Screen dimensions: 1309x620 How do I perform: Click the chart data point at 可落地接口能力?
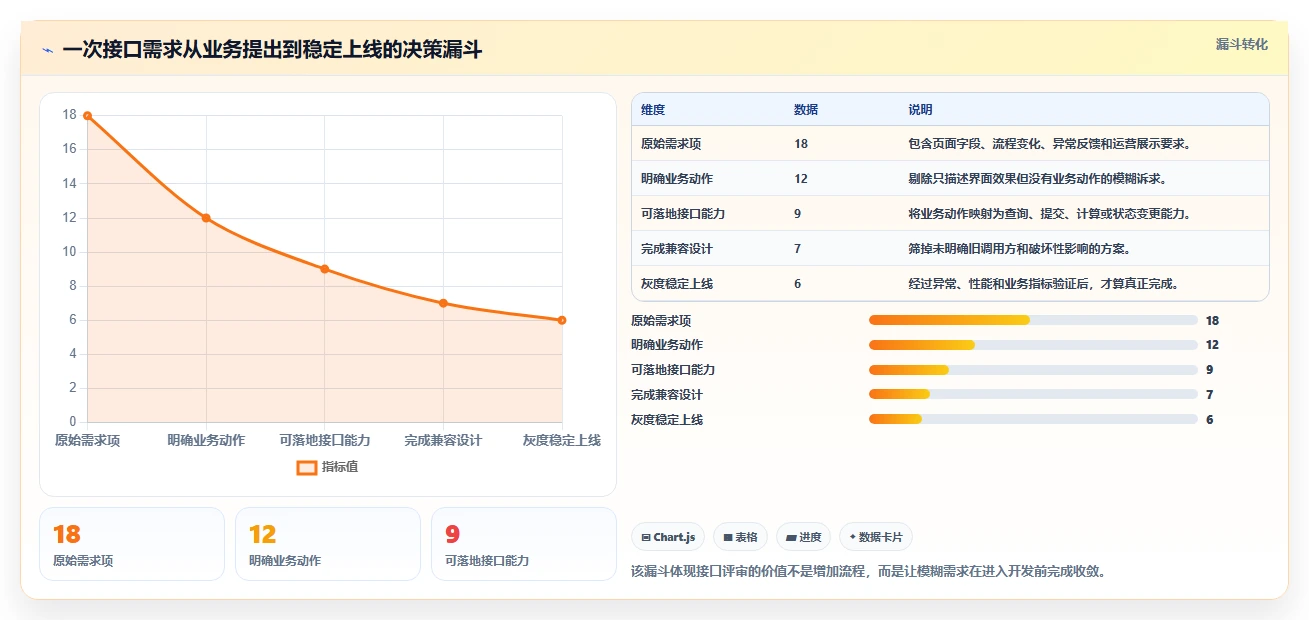click(325, 269)
